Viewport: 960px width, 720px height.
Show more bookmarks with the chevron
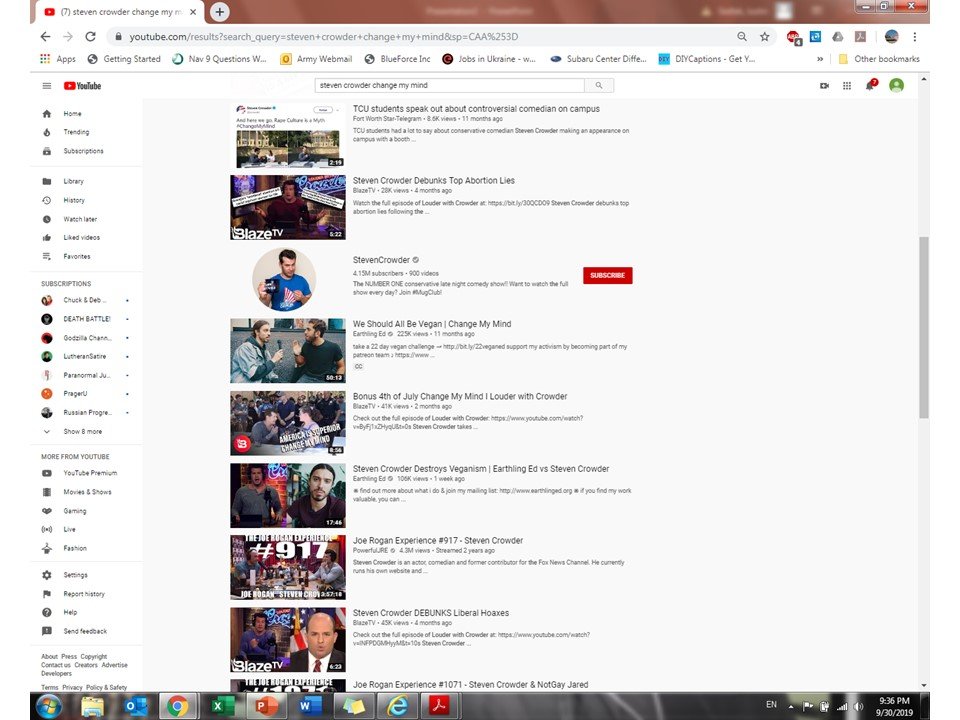click(x=820, y=59)
